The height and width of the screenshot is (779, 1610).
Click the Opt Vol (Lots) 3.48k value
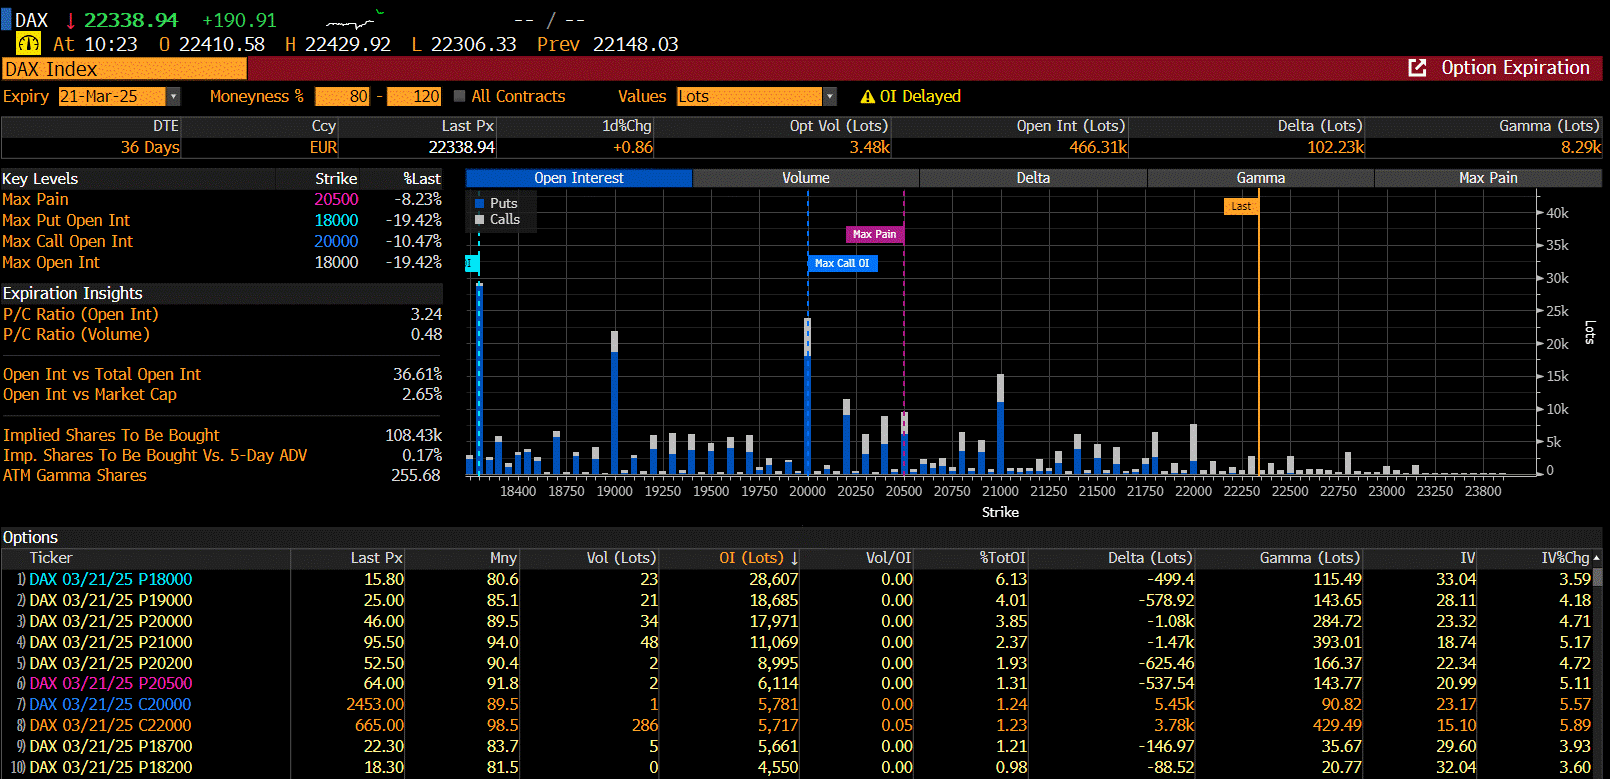click(x=869, y=147)
